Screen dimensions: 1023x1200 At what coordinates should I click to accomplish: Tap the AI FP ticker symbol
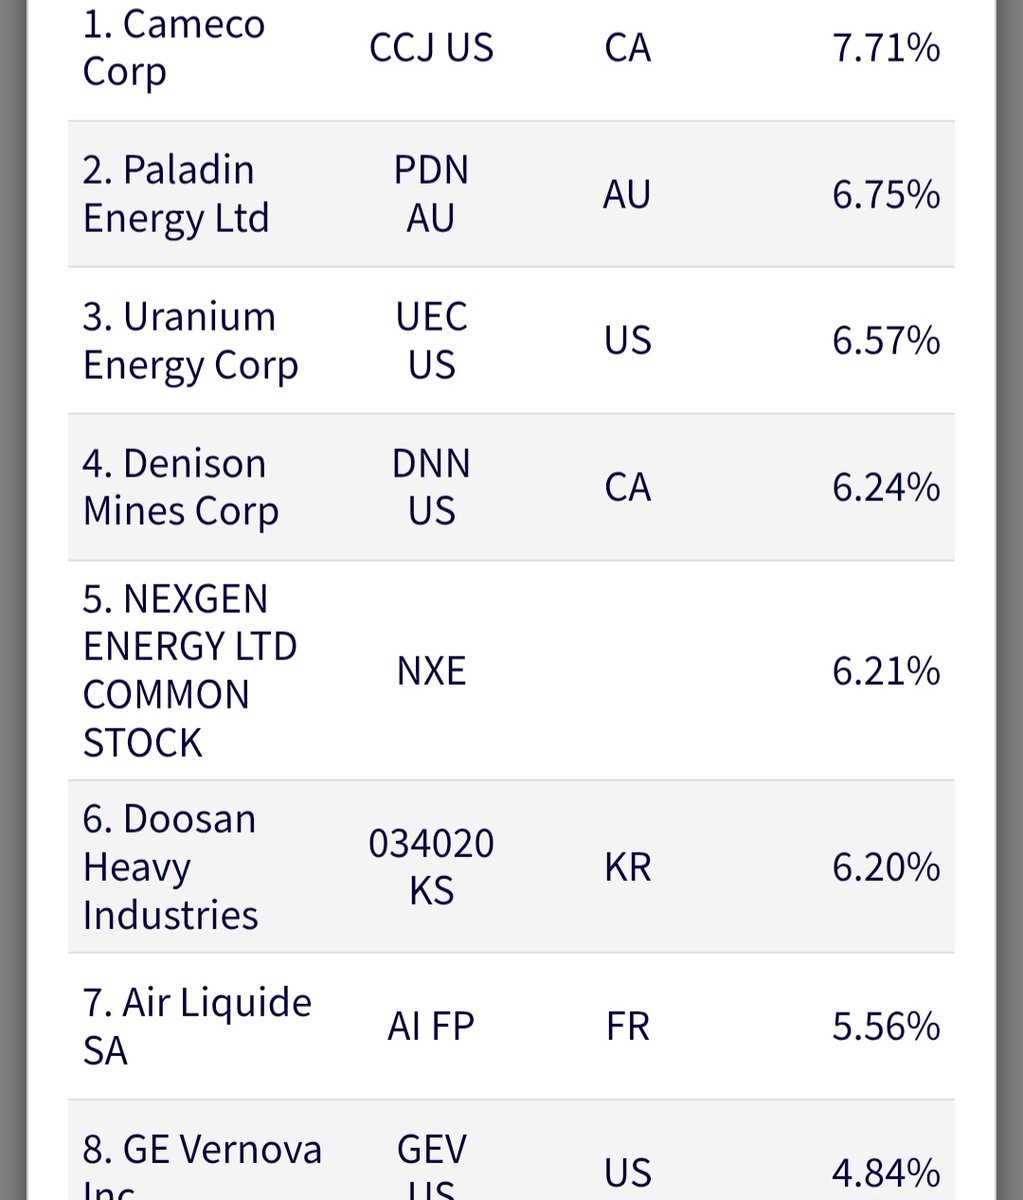(x=431, y=1027)
